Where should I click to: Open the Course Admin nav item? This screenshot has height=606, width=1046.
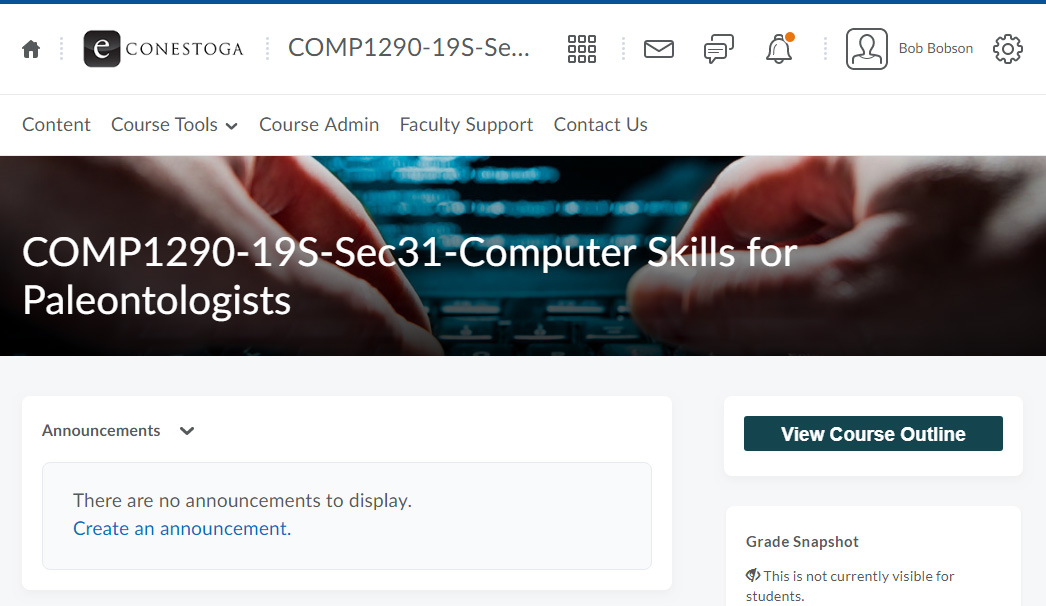click(x=319, y=125)
